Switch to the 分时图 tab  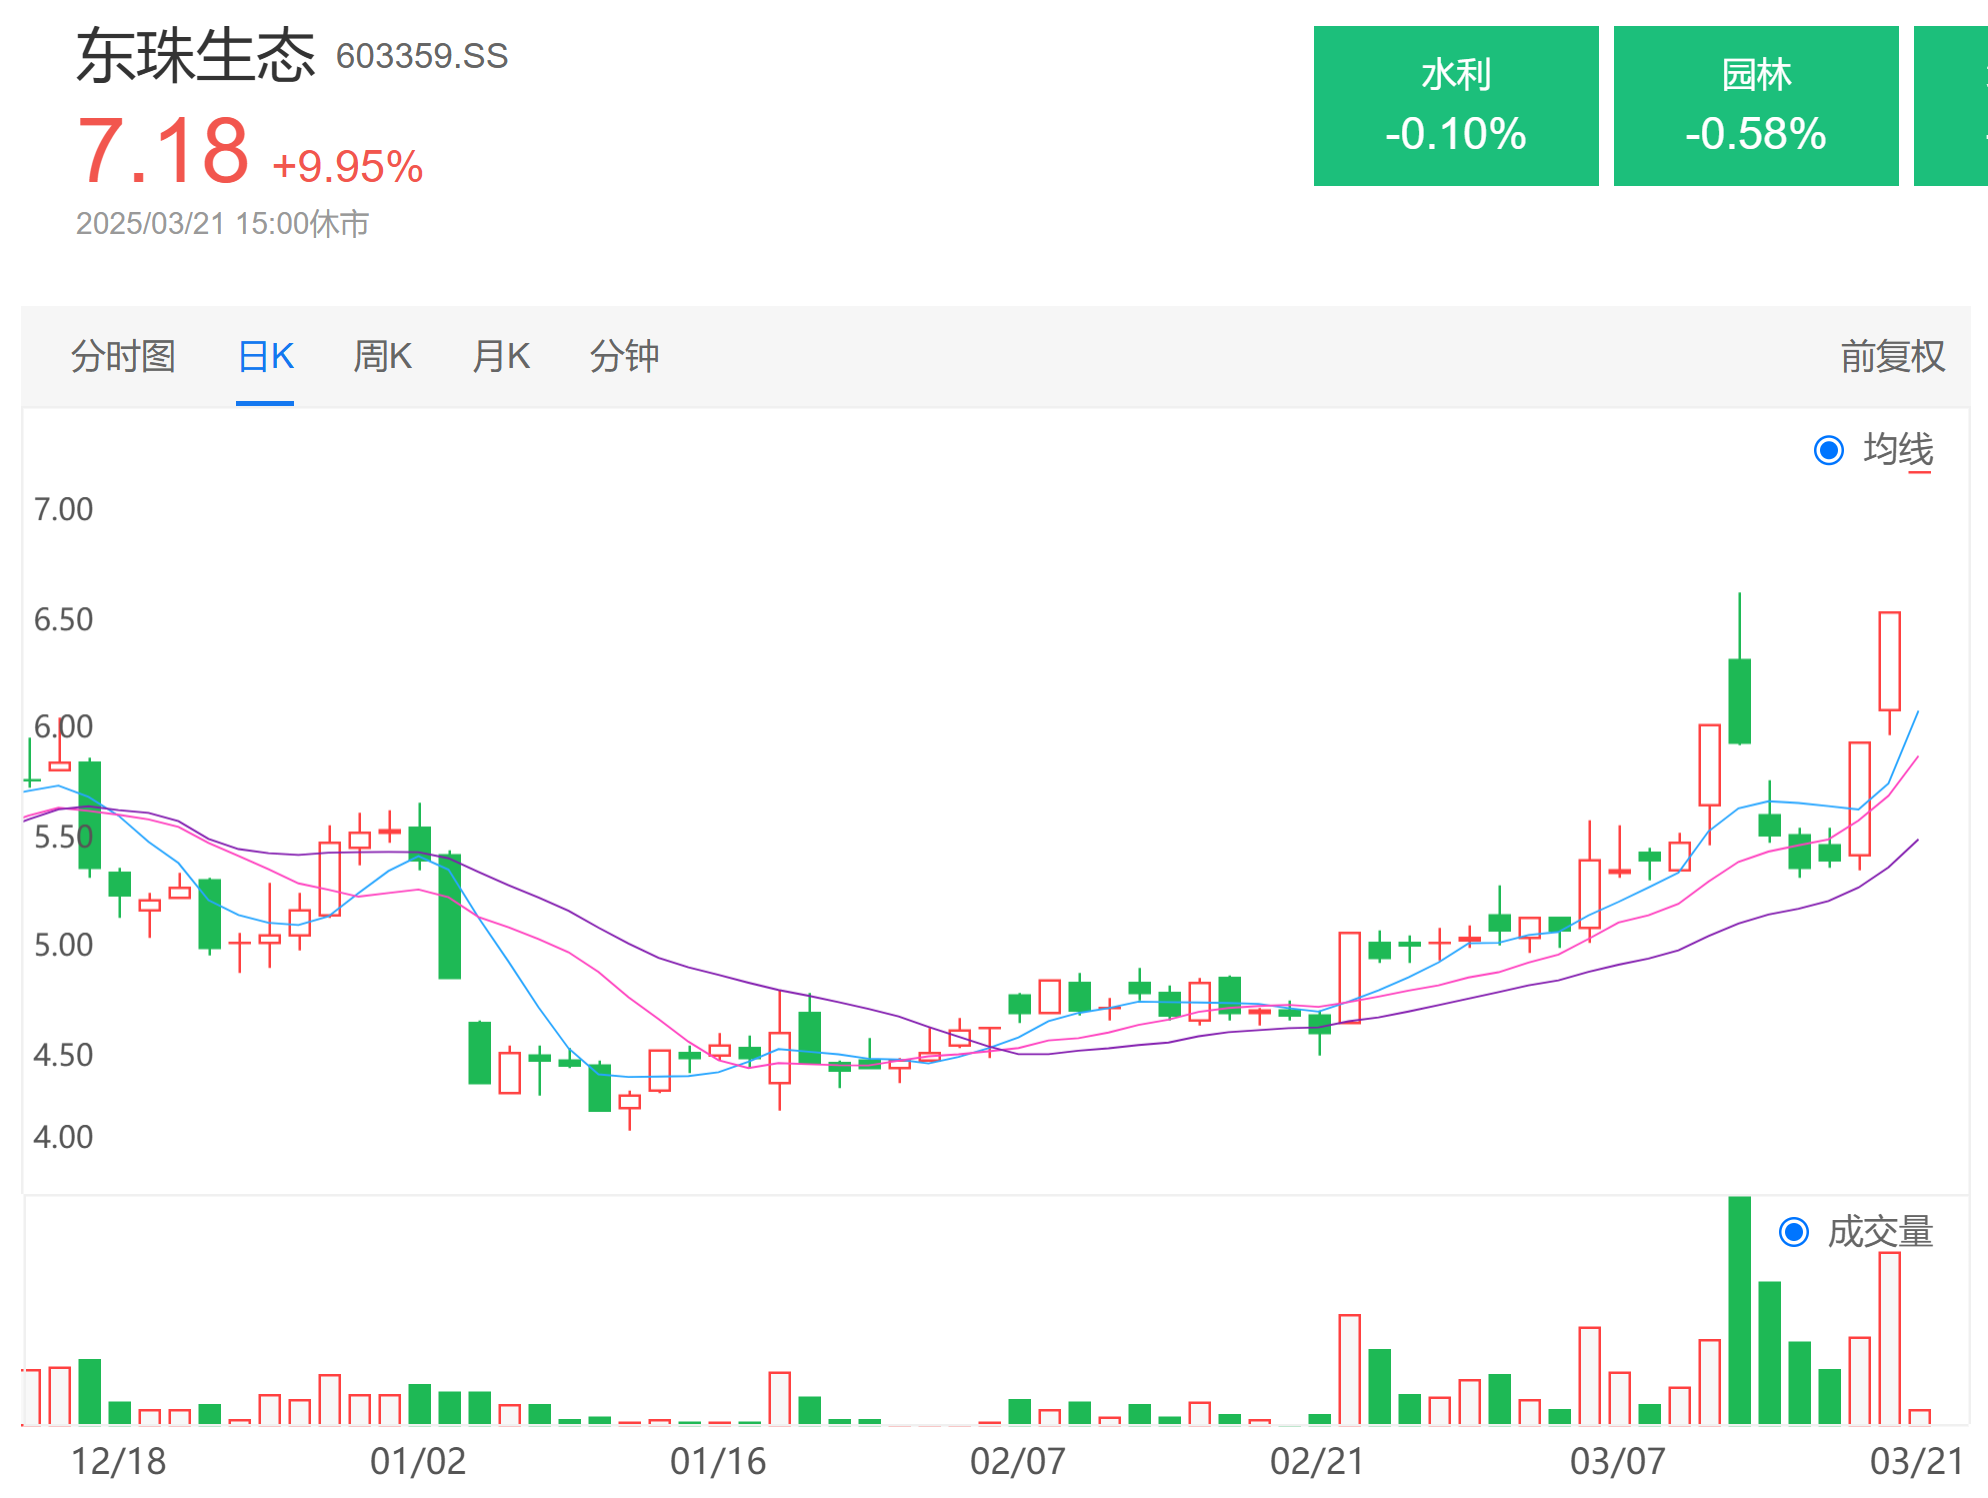[x=123, y=356]
